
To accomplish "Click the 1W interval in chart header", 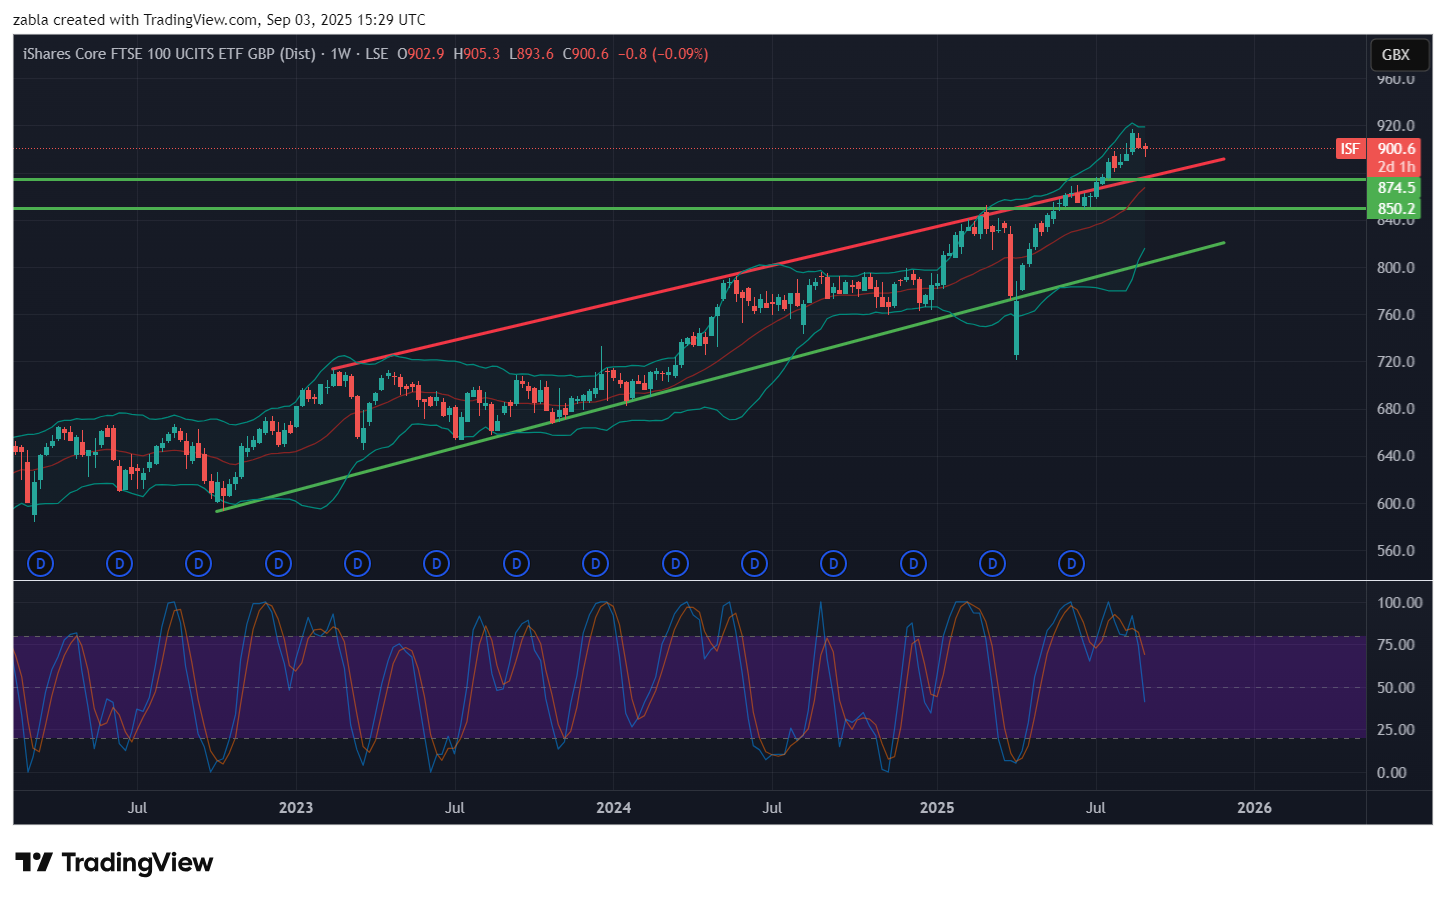I will (x=340, y=54).
